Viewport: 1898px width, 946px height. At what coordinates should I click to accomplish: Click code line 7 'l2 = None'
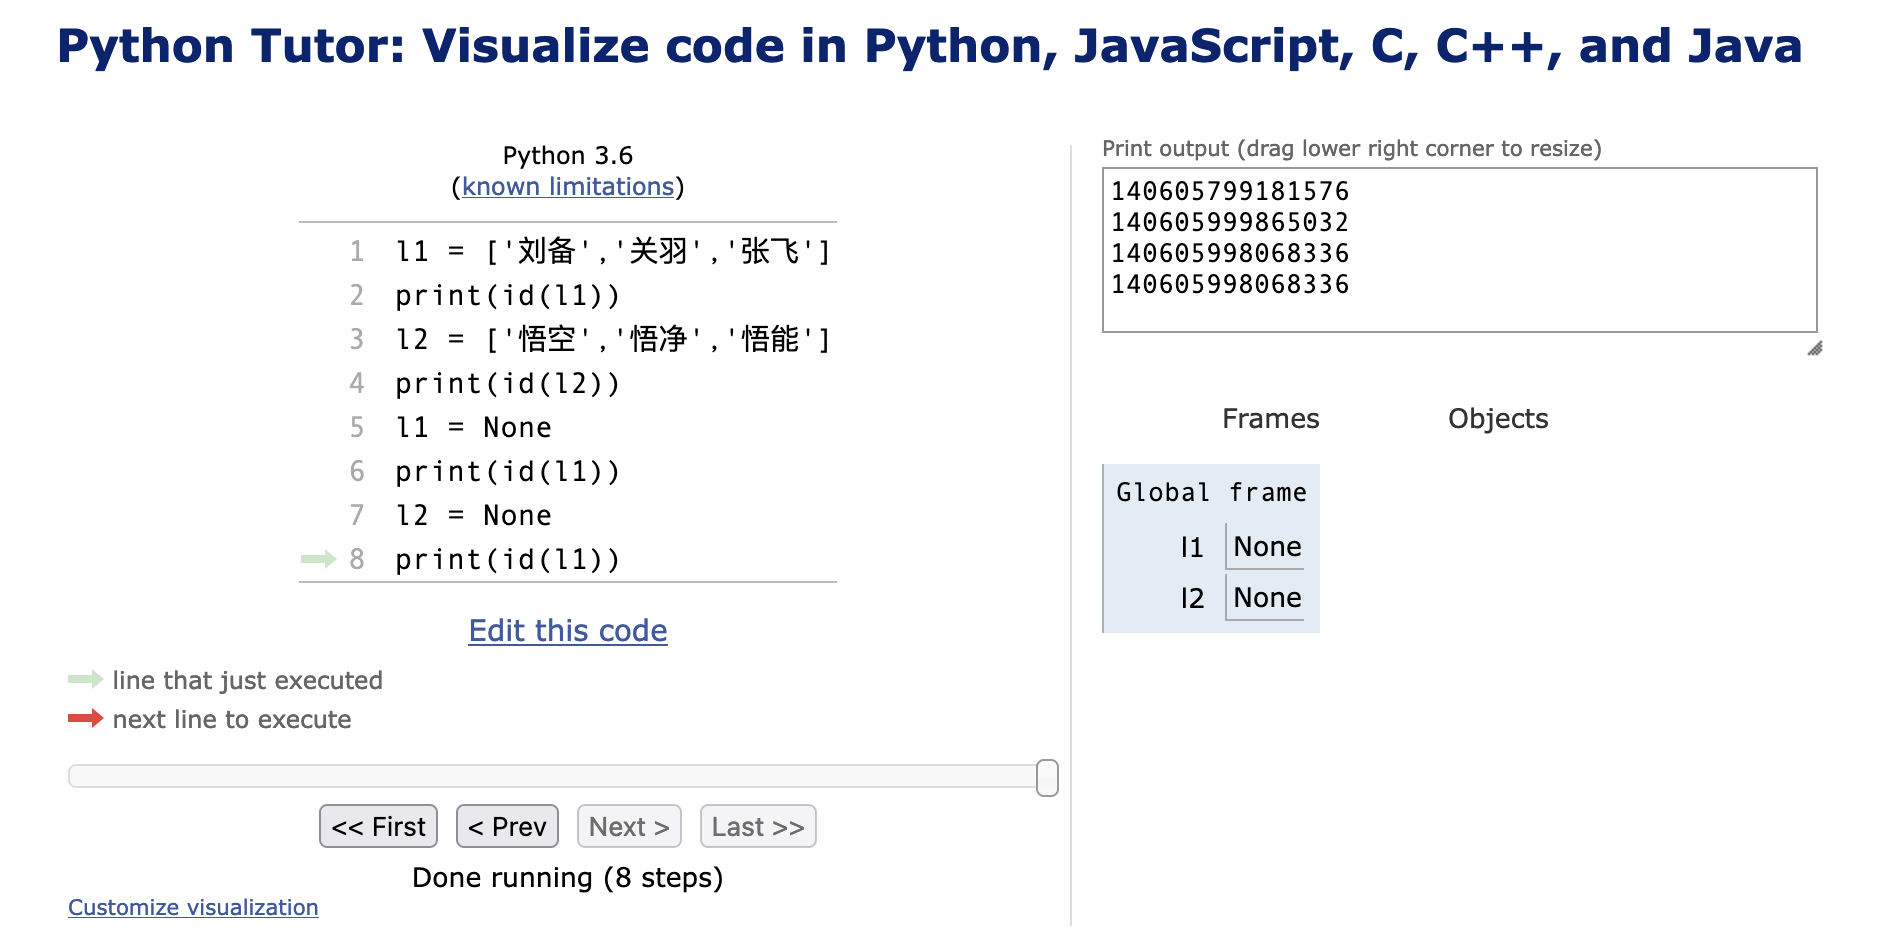tap(473, 516)
